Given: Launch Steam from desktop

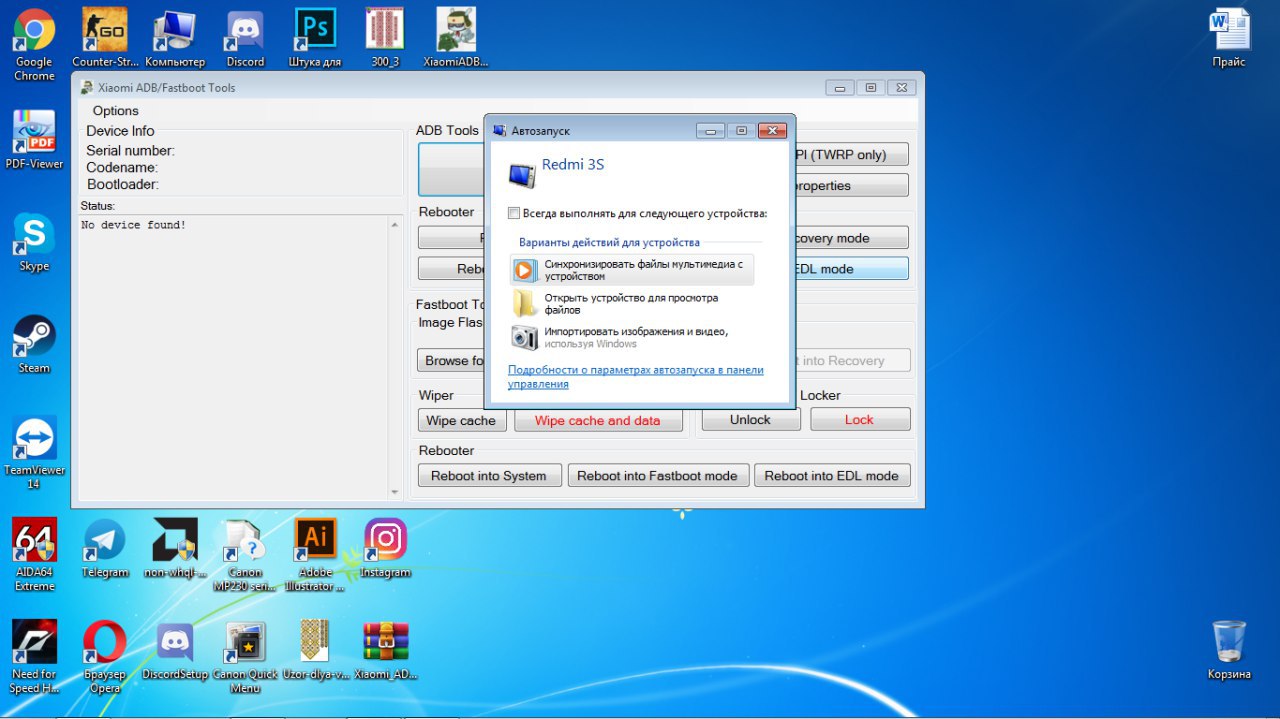Looking at the screenshot, I should point(34,344).
